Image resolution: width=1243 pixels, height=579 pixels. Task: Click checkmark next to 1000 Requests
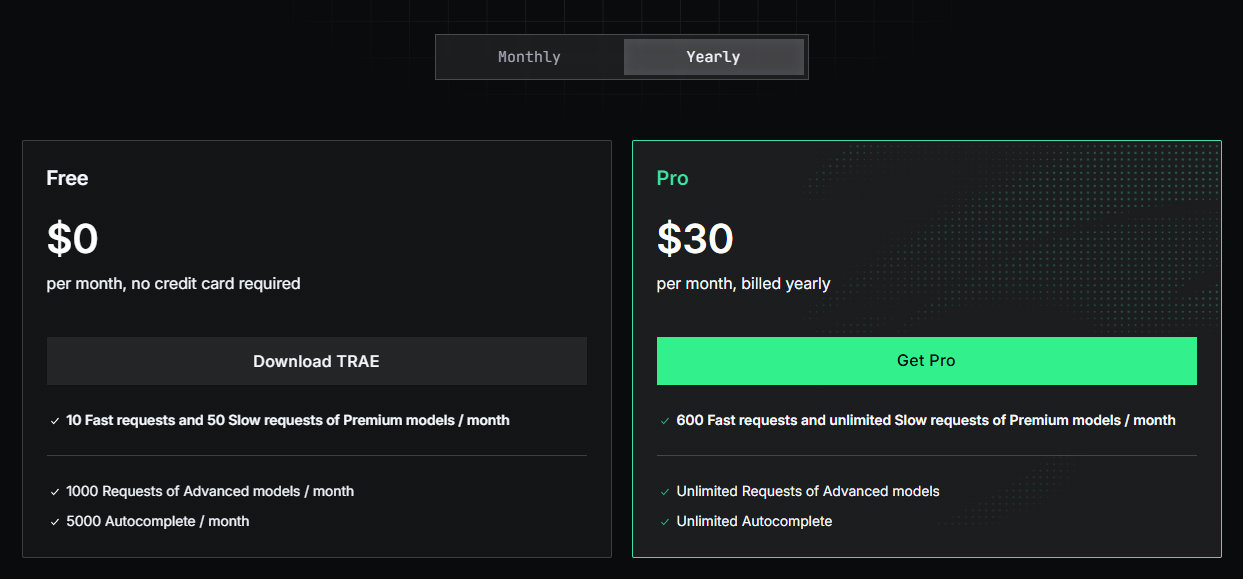pos(55,492)
